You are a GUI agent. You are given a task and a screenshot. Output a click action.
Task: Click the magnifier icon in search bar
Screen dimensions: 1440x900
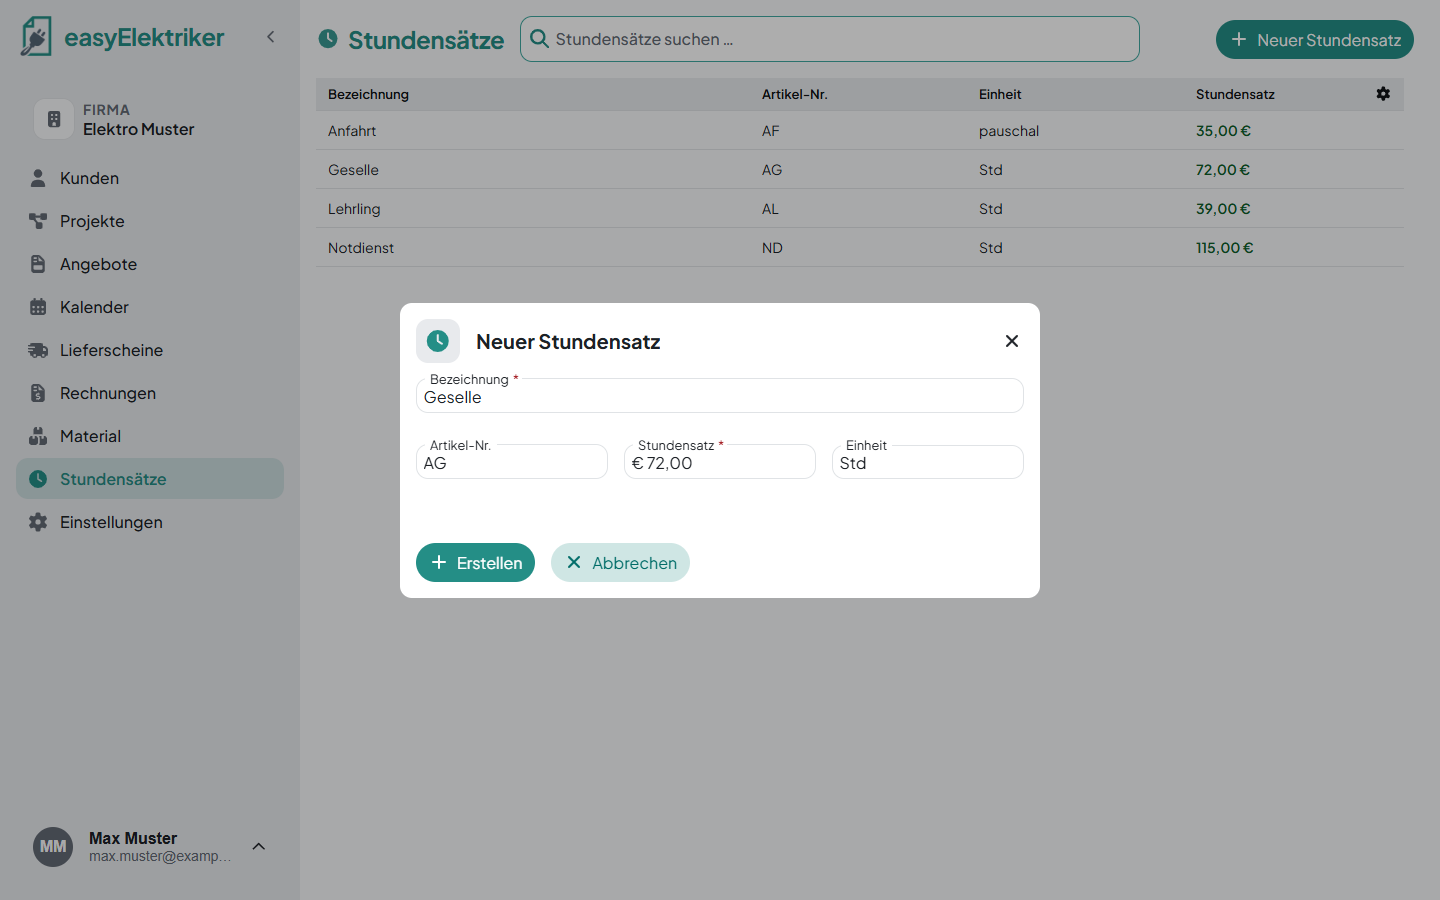point(539,39)
